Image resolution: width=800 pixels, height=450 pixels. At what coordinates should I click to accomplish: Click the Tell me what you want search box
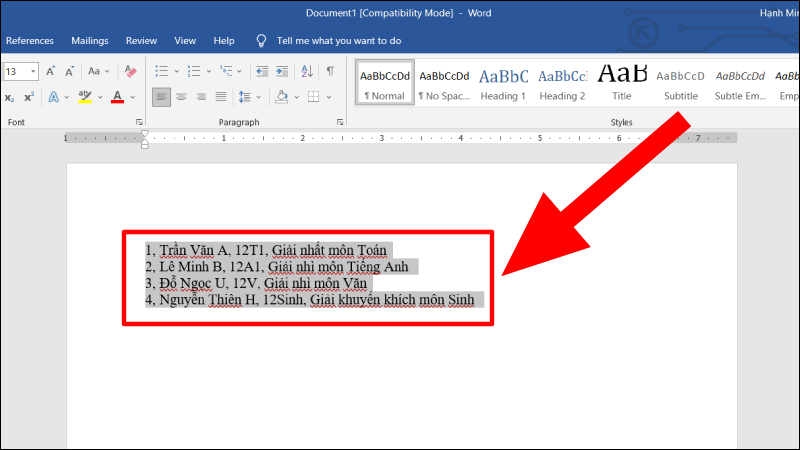coord(338,41)
